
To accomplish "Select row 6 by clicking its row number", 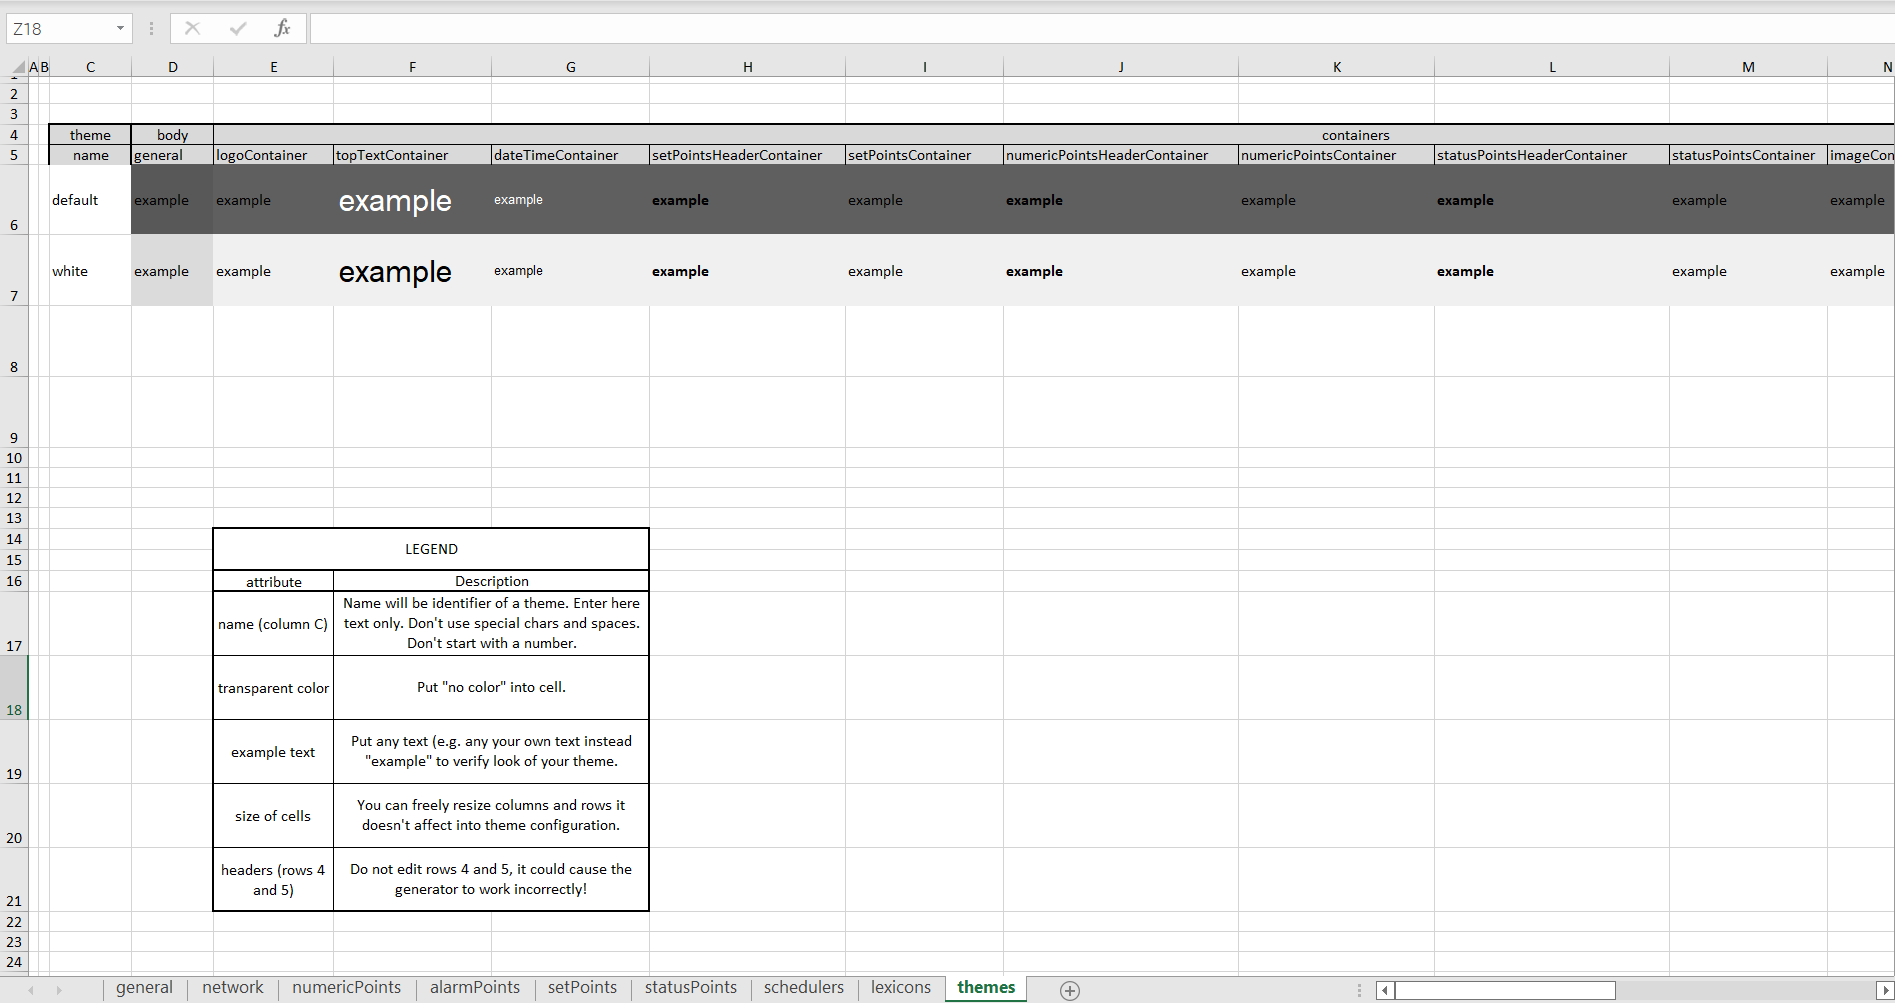I will [x=14, y=225].
